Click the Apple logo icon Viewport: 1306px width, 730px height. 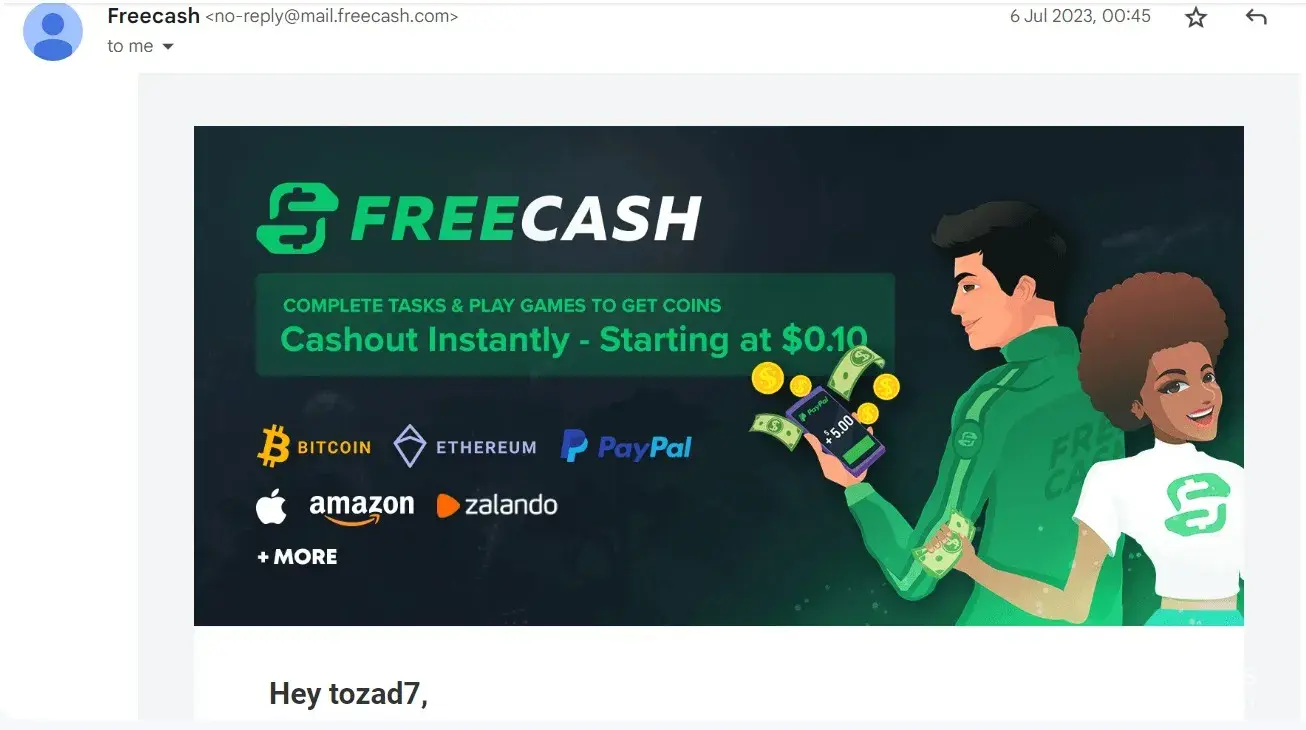(271, 507)
